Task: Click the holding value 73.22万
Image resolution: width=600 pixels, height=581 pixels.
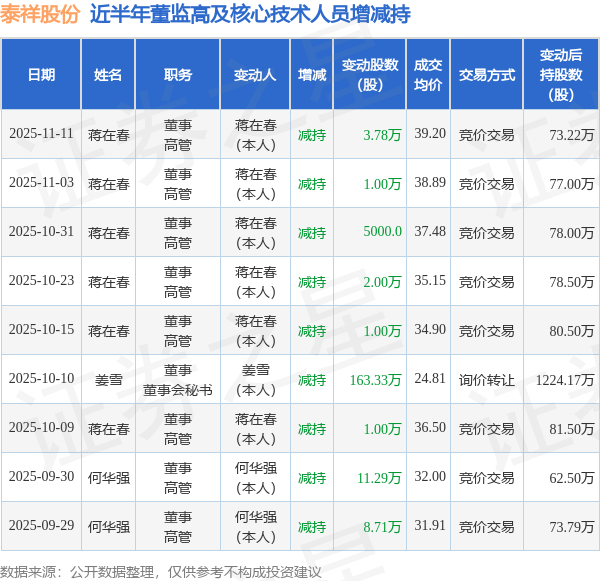Action: (x=572, y=135)
